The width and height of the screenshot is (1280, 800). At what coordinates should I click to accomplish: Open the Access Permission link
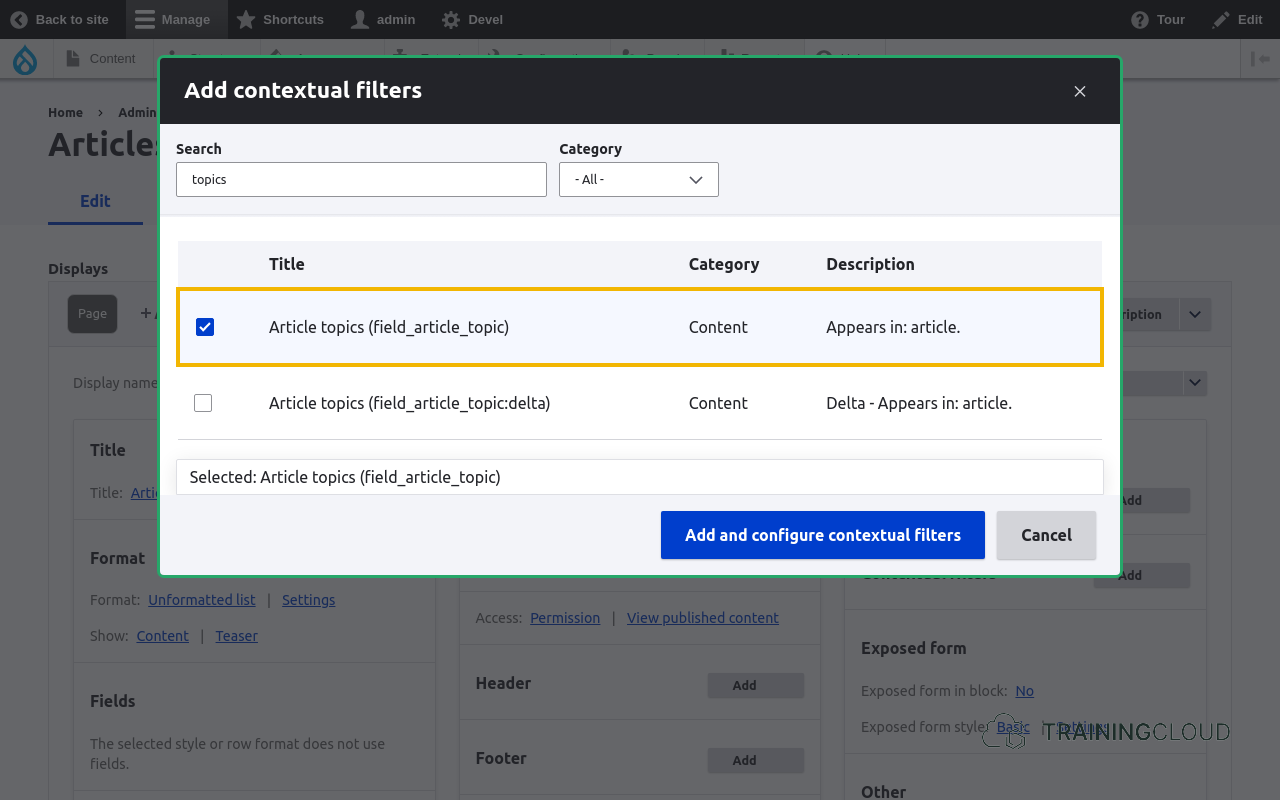[565, 618]
